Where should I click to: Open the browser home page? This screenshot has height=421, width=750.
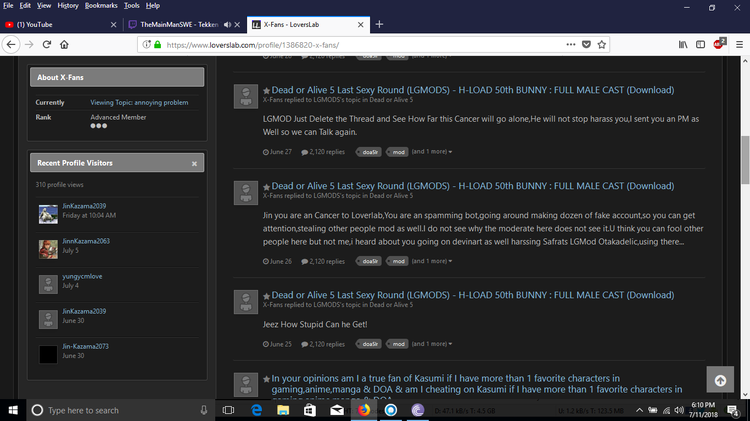click(x=64, y=44)
